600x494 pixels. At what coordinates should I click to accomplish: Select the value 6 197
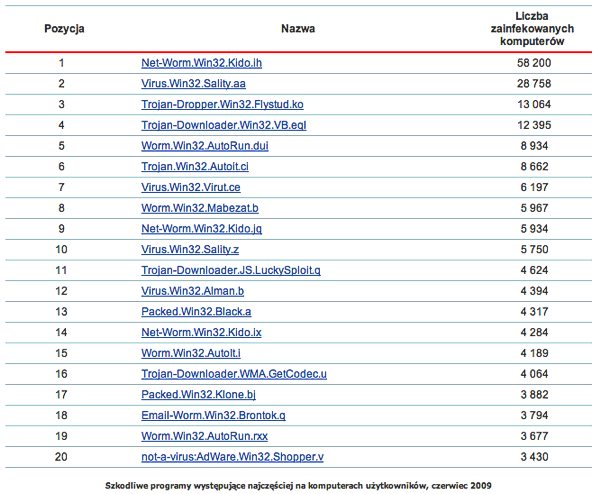tap(534, 187)
